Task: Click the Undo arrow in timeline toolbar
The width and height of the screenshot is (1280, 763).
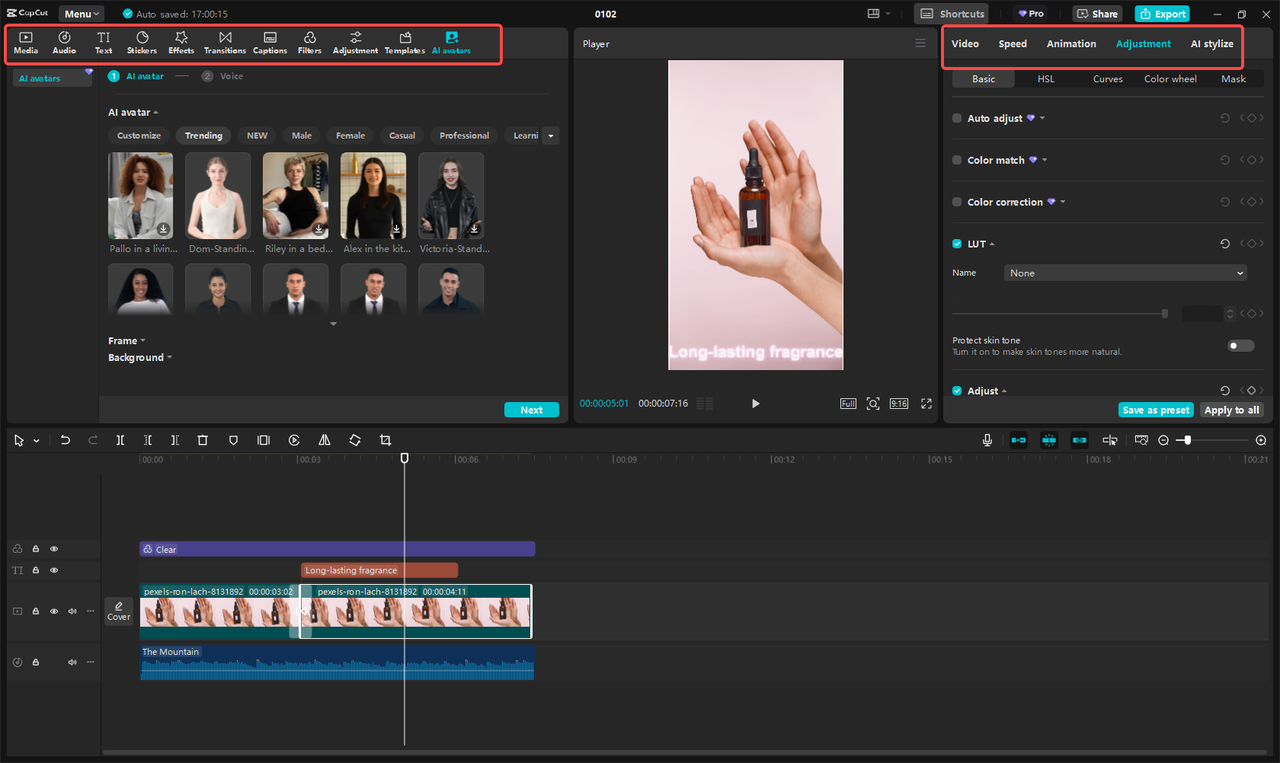Action: 65,440
